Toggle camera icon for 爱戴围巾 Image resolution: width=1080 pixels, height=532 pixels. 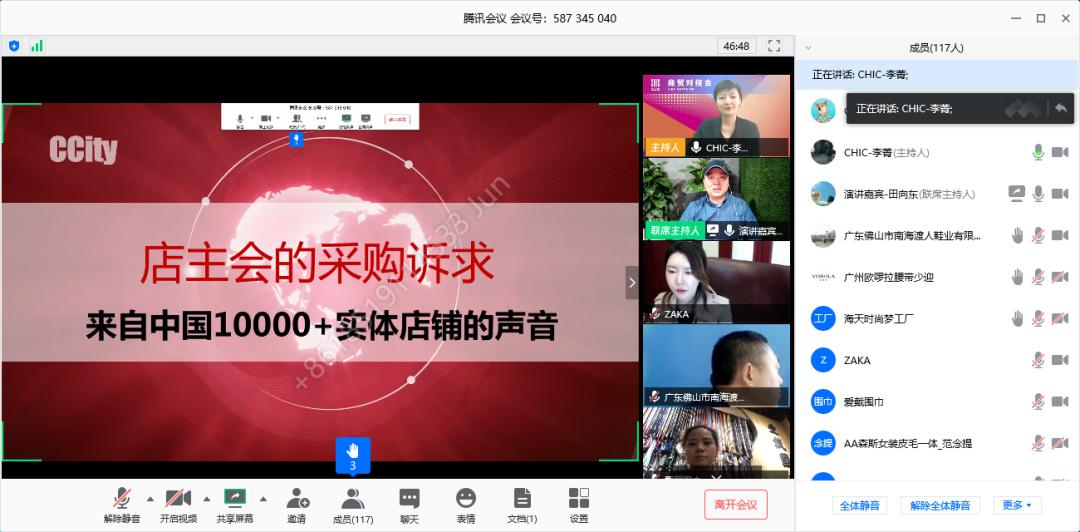(x=1060, y=401)
